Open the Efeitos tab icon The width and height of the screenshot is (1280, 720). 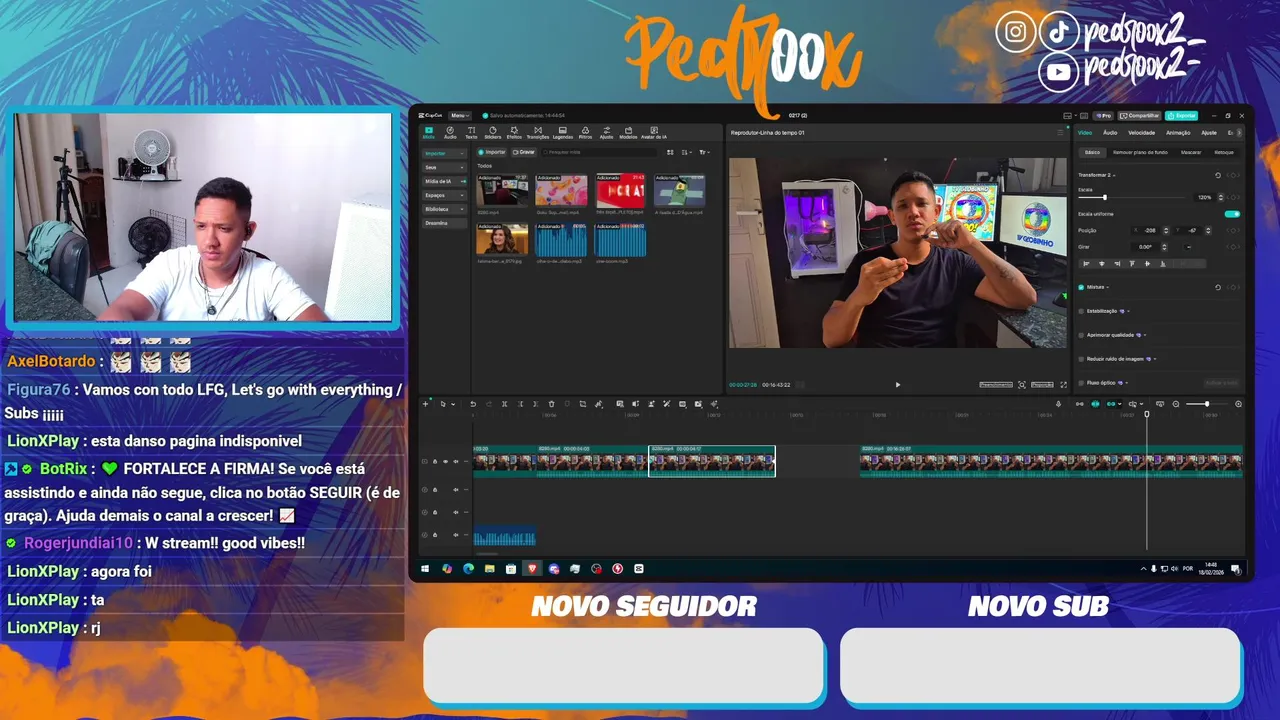[514, 132]
